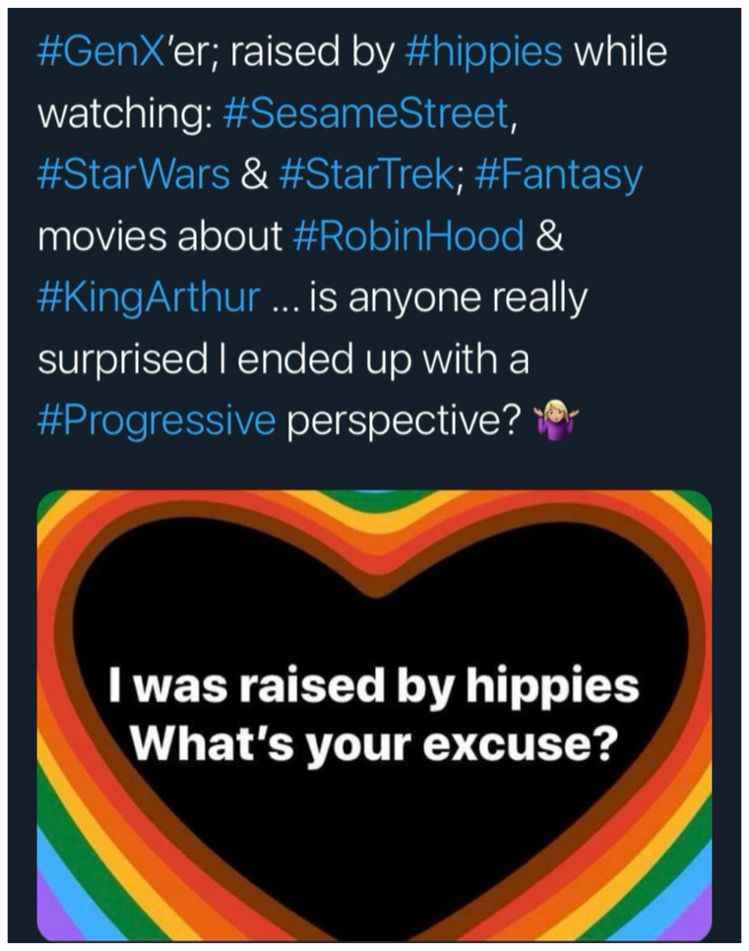Open the #Progressive hashtag link
The height and width of the screenshot is (951, 749).
(x=156, y=422)
